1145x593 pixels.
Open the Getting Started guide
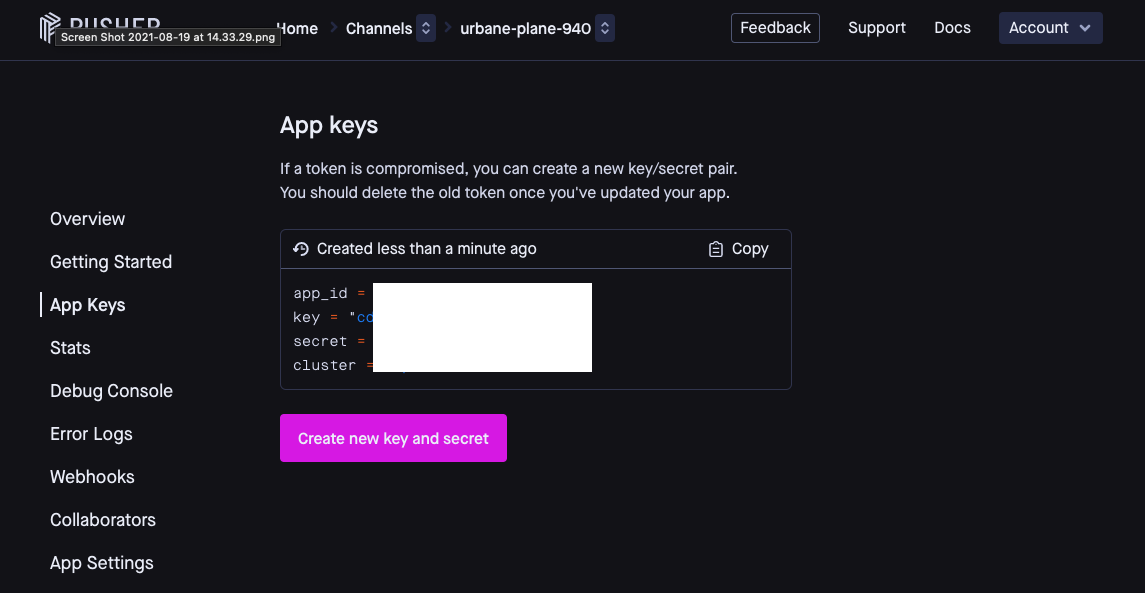click(111, 261)
